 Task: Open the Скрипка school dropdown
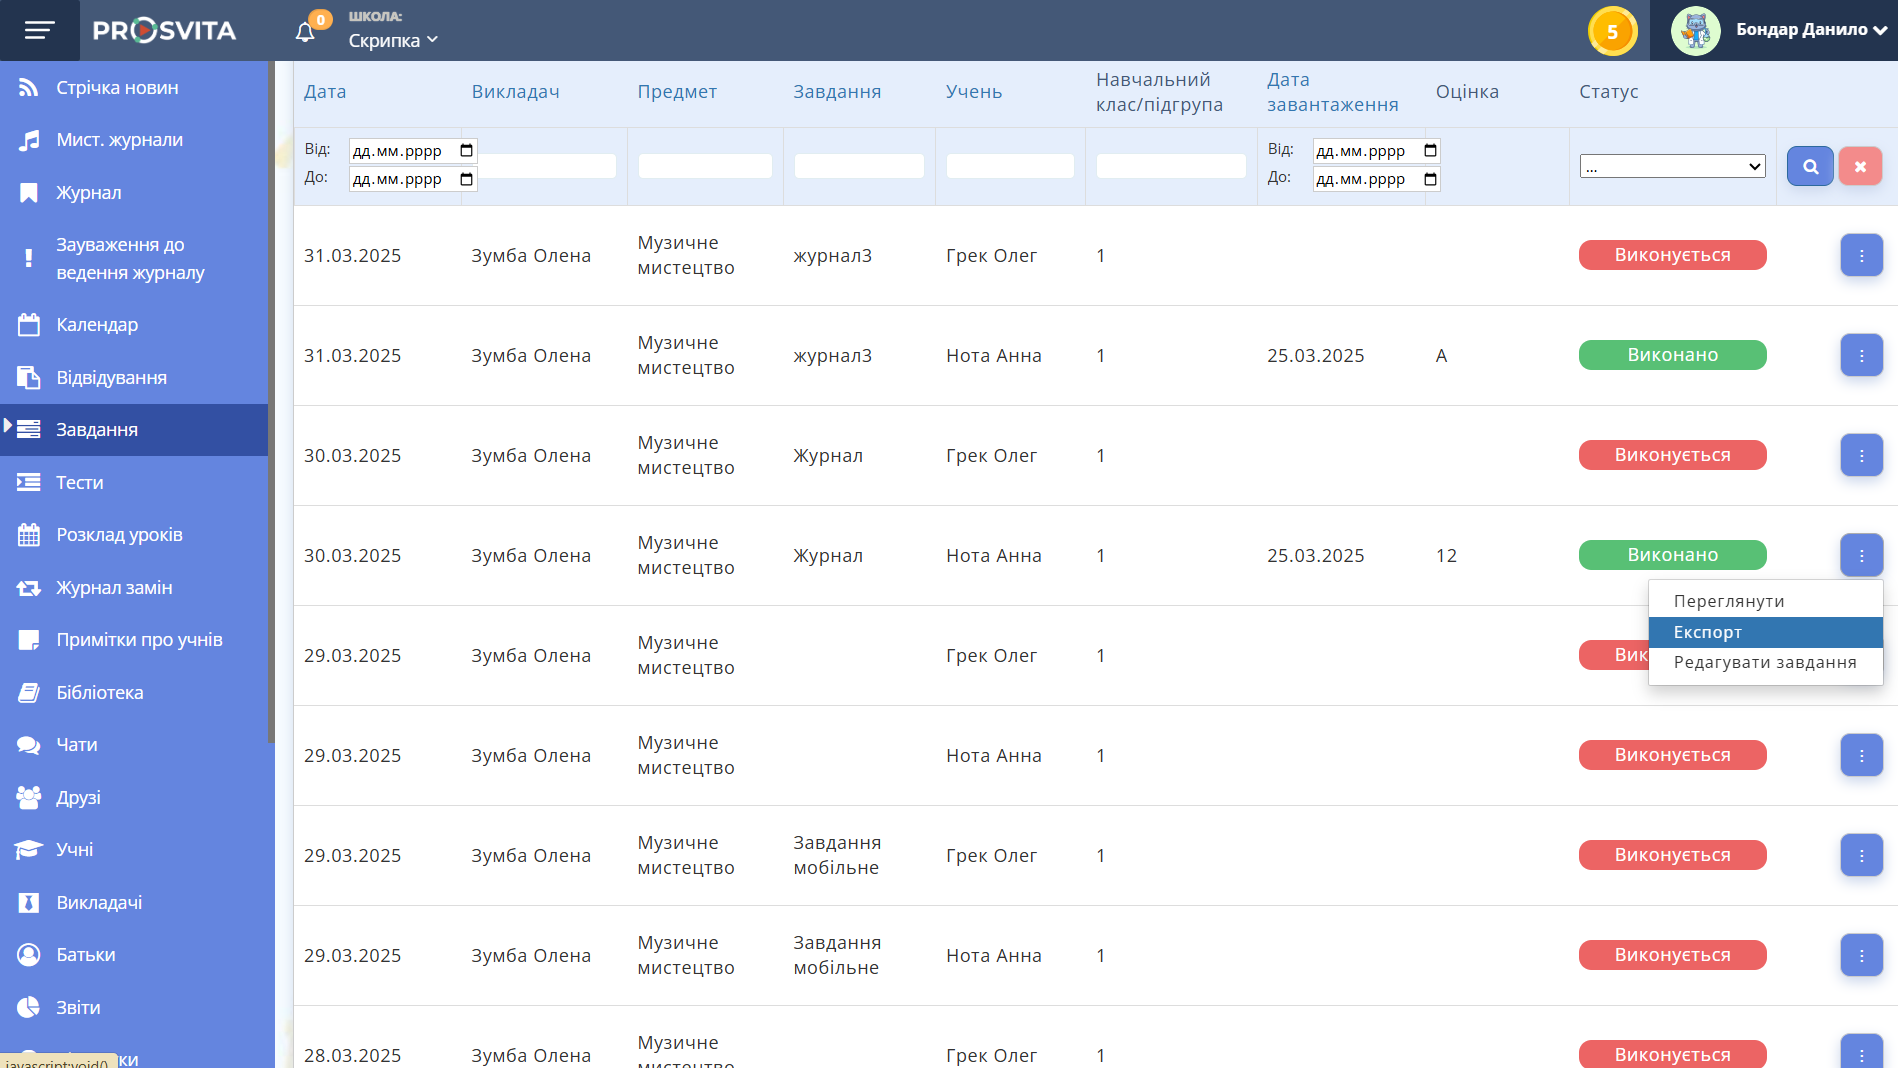(x=393, y=40)
